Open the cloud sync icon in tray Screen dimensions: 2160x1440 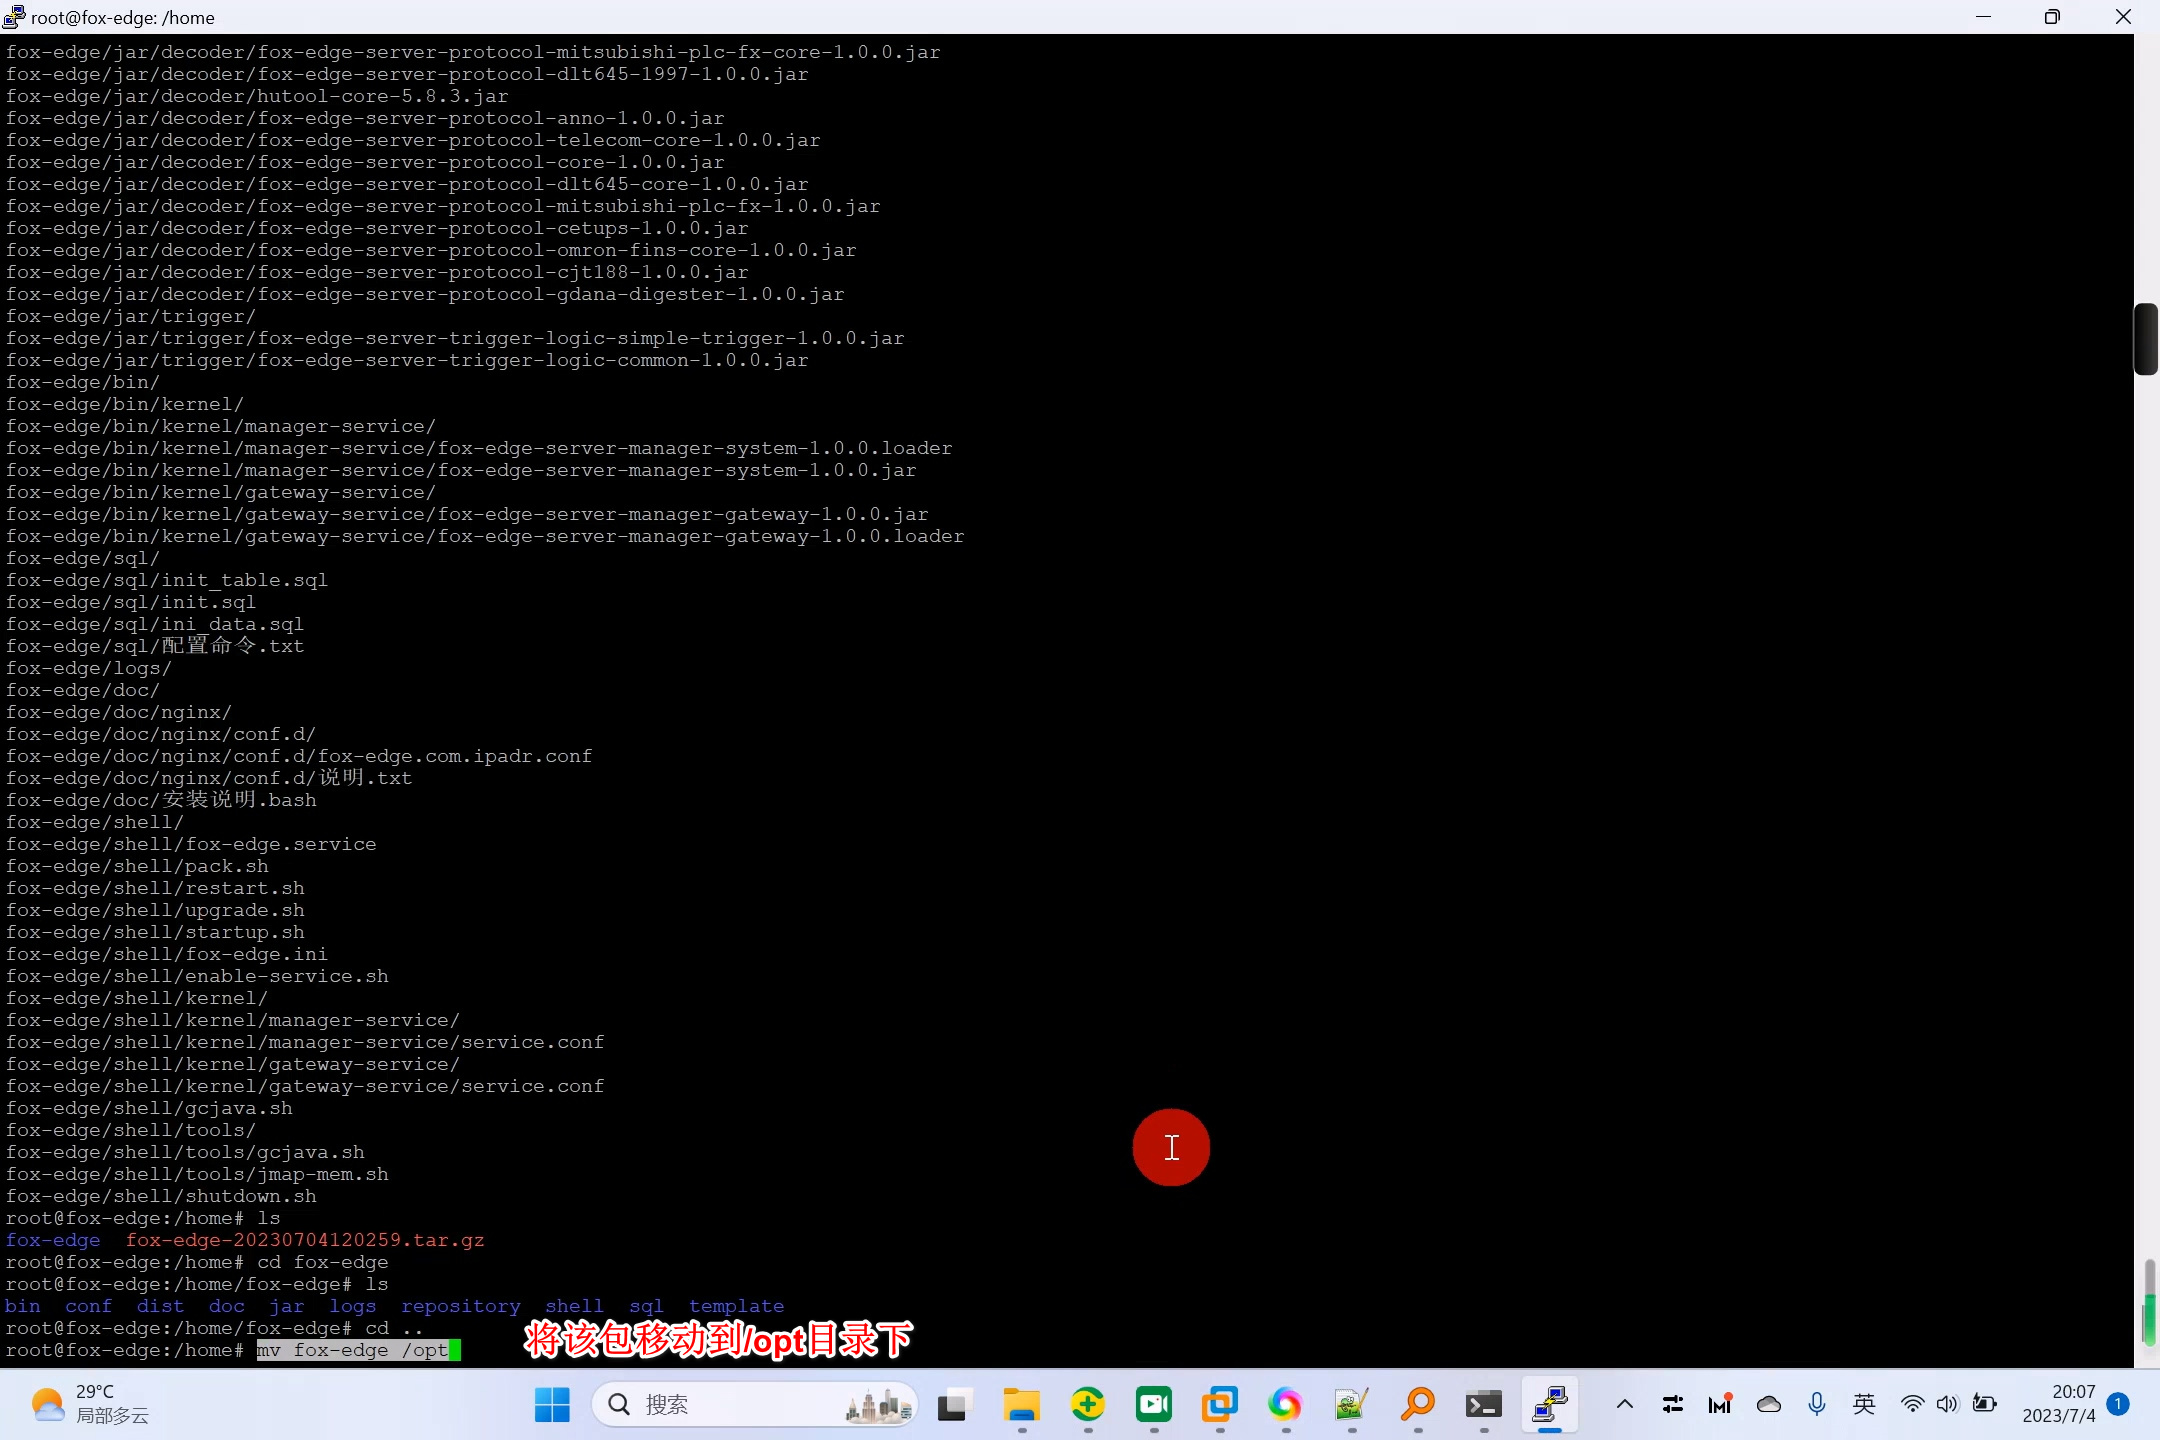click(1769, 1405)
